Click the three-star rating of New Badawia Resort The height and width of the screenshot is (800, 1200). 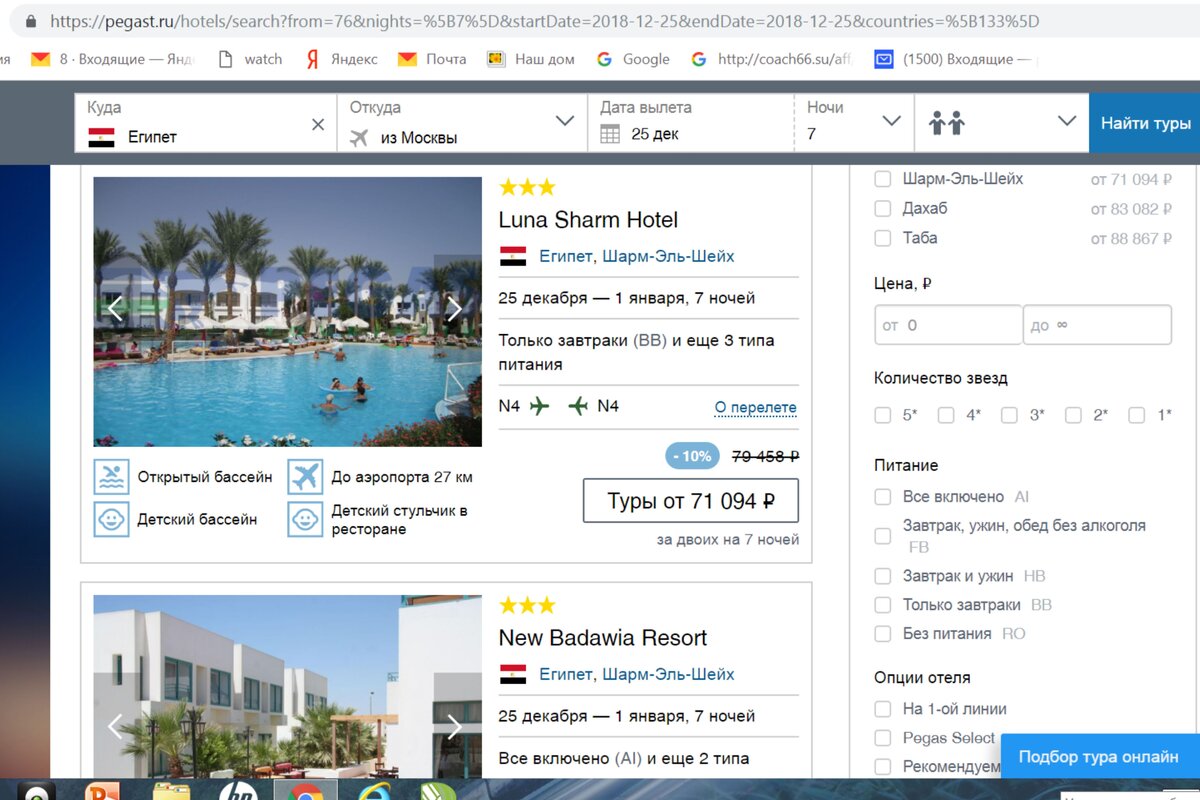point(527,605)
